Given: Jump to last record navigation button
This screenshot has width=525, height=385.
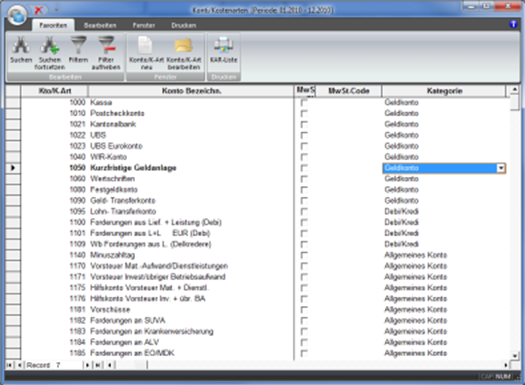Looking at the screenshot, I should pos(97,365).
